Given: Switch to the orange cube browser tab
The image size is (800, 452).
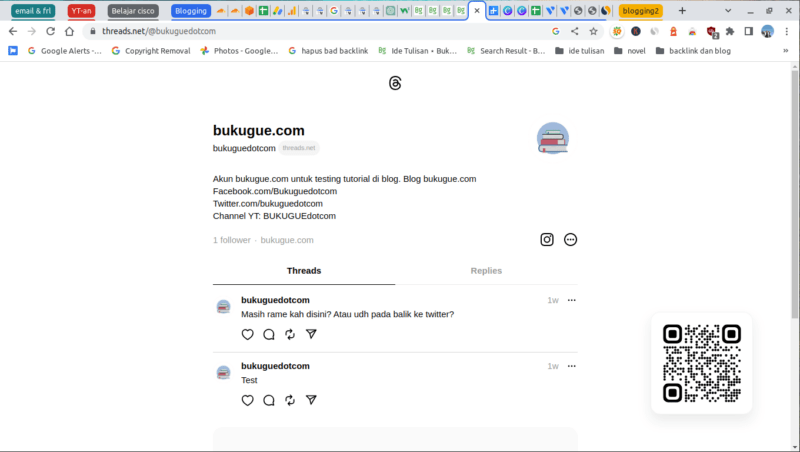Looking at the screenshot, I should point(249,11).
